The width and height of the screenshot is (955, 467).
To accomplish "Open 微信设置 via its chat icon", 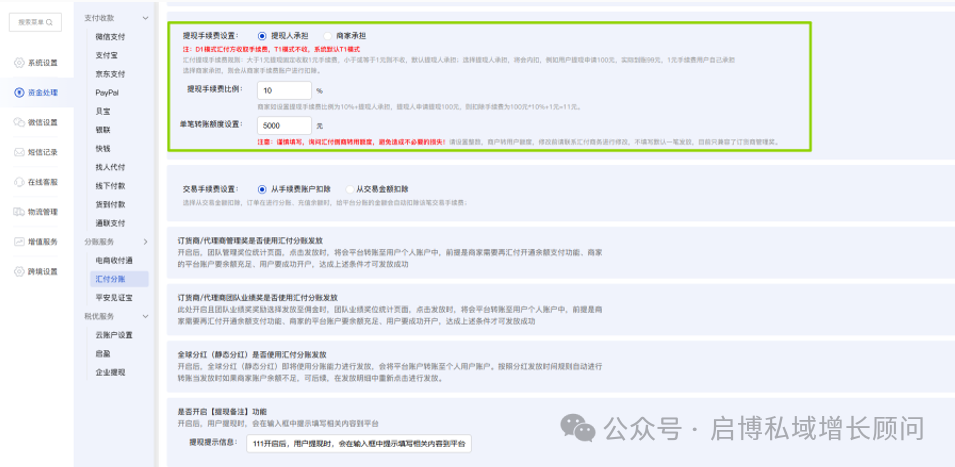I will click(x=19, y=122).
